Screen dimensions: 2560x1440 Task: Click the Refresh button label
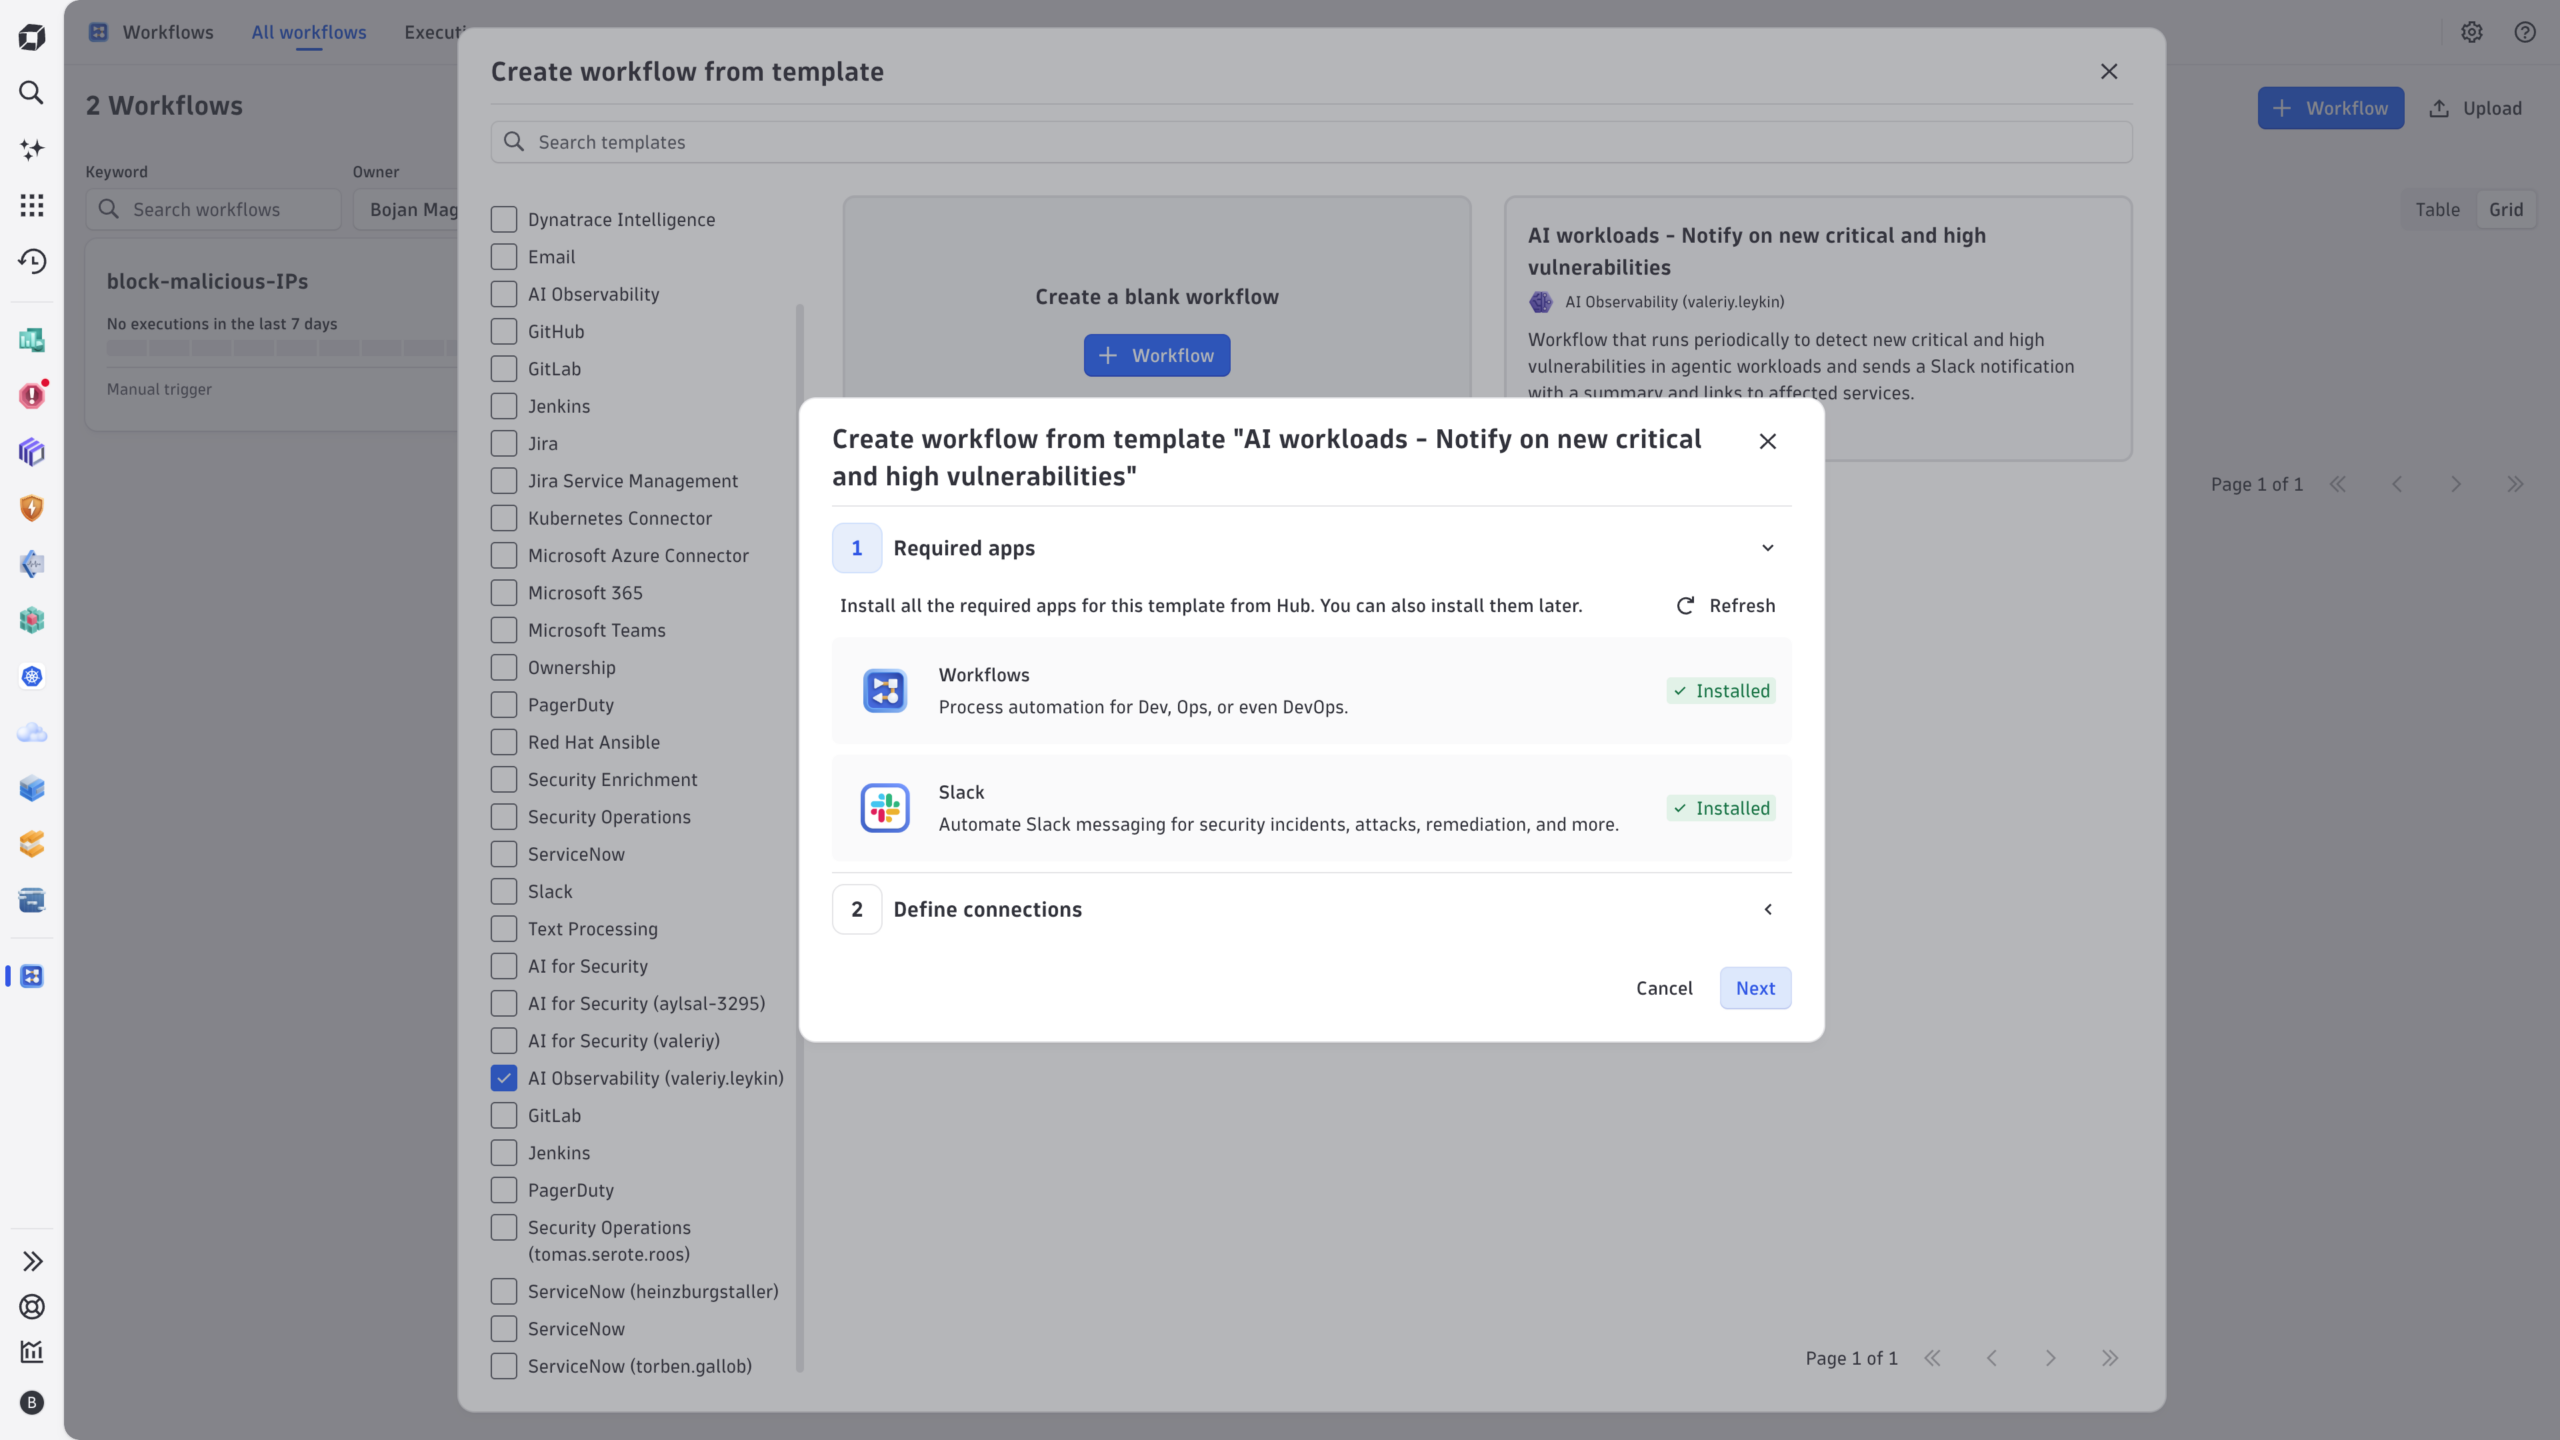point(1742,606)
